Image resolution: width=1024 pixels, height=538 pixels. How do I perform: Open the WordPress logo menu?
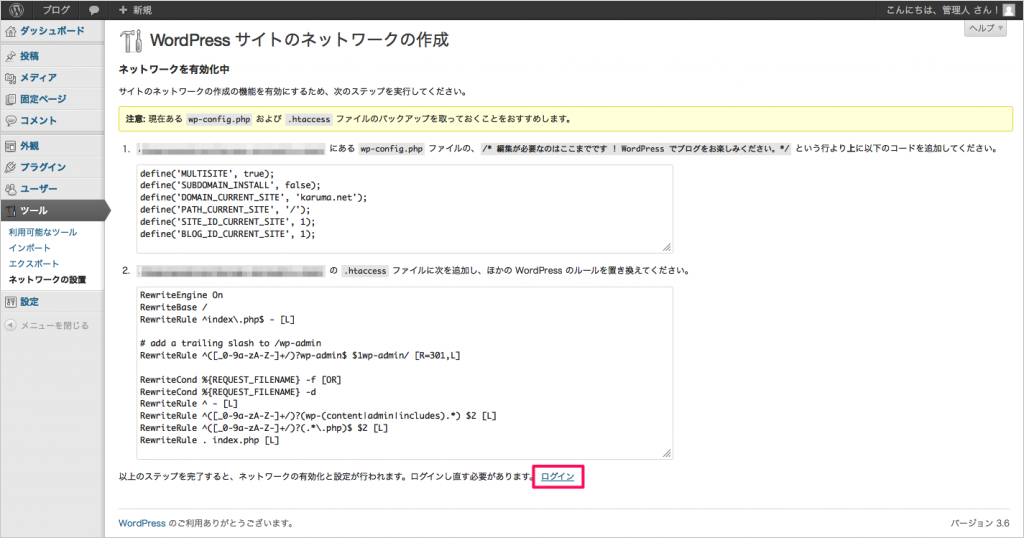(16, 10)
